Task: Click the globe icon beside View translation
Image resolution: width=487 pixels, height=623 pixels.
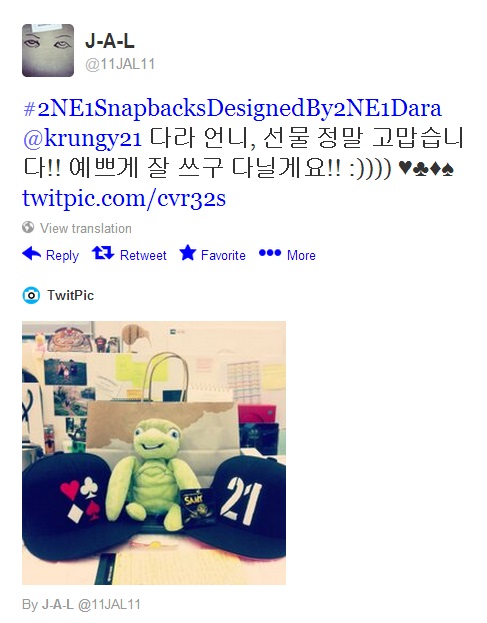Action: (x=28, y=227)
